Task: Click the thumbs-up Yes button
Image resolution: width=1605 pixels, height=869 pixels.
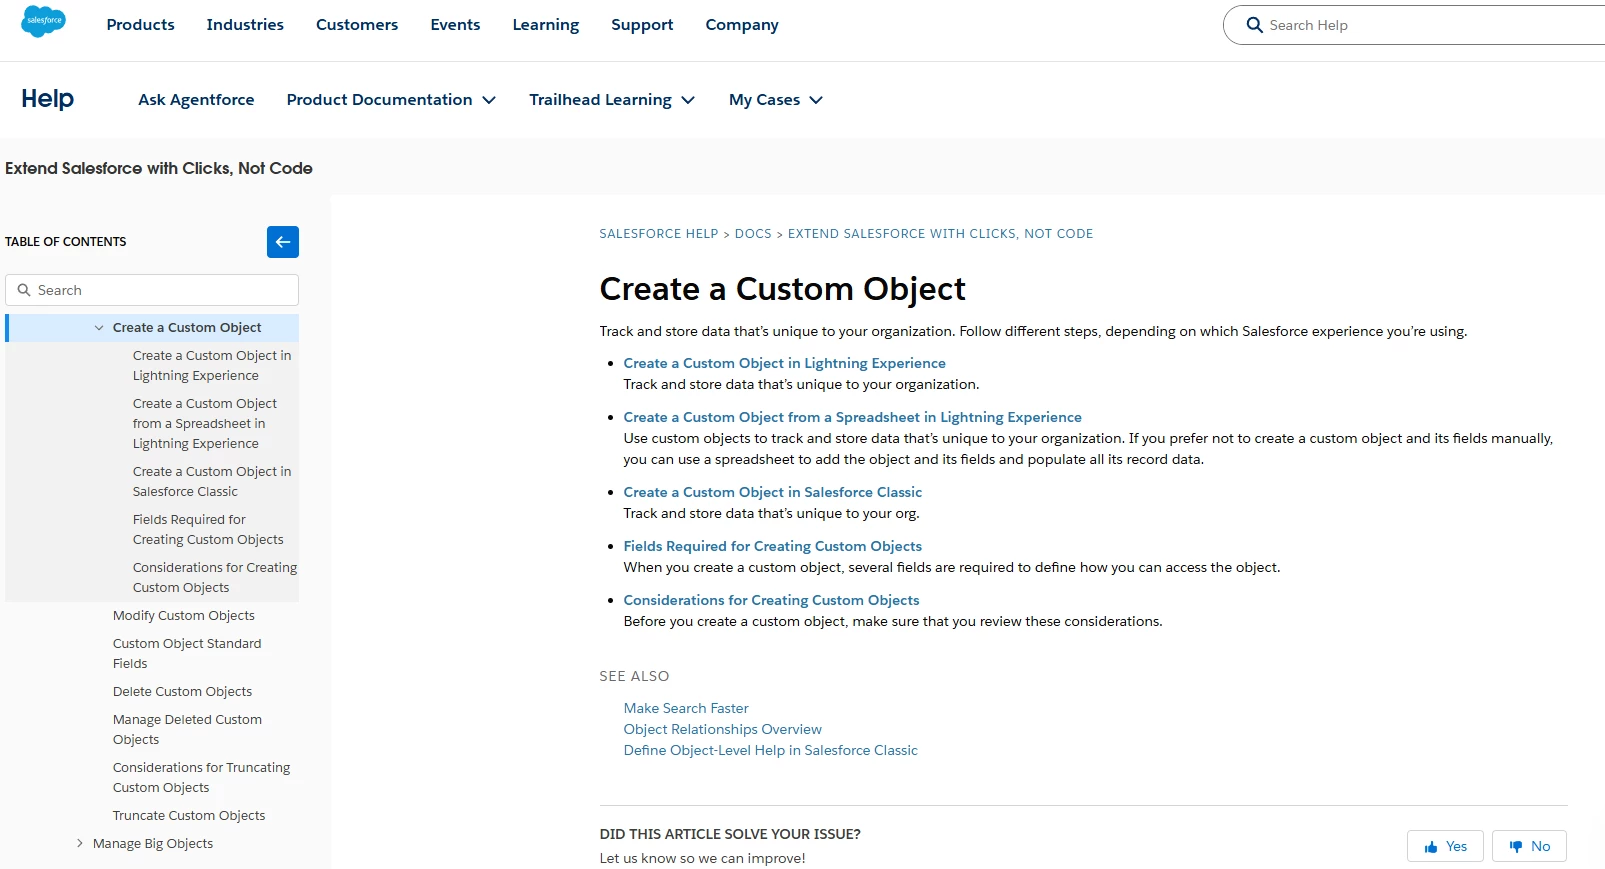Action: (1445, 846)
